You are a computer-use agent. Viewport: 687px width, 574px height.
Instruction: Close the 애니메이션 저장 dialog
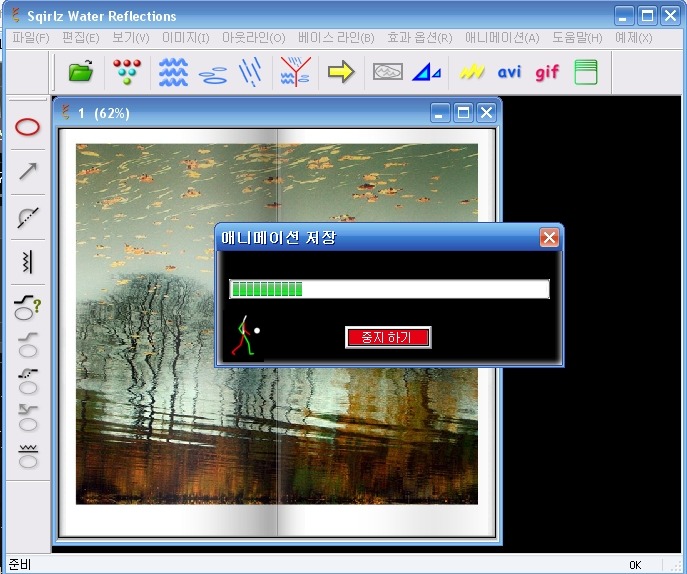(x=549, y=238)
